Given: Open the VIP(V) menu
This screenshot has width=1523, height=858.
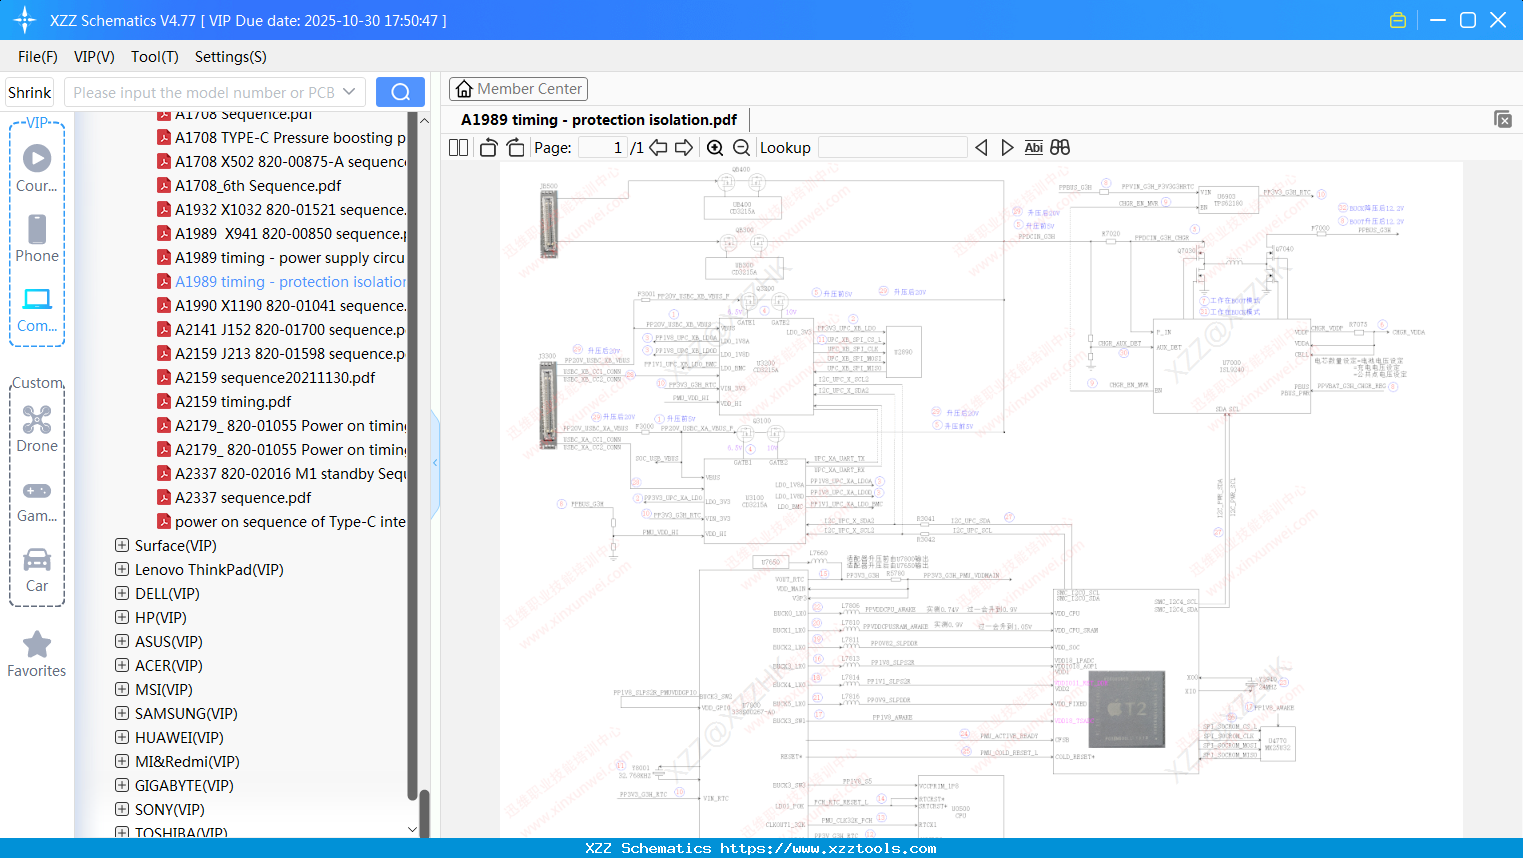Looking at the screenshot, I should (x=94, y=57).
